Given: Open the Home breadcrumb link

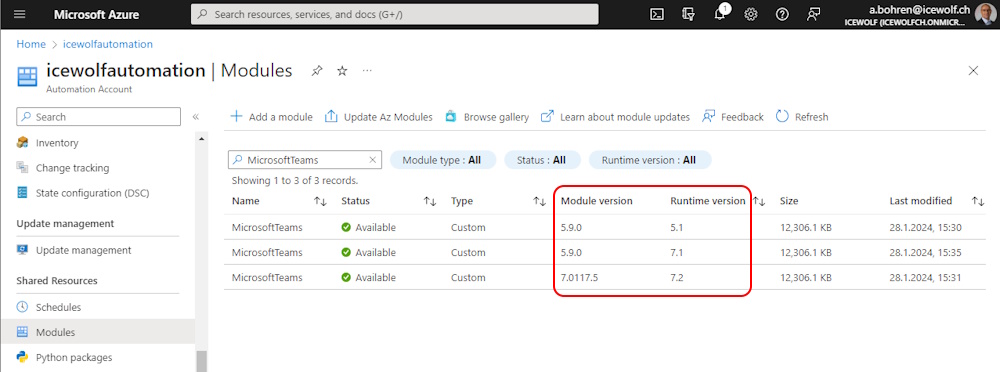Looking at the screenshot, I should click(31, 44).
